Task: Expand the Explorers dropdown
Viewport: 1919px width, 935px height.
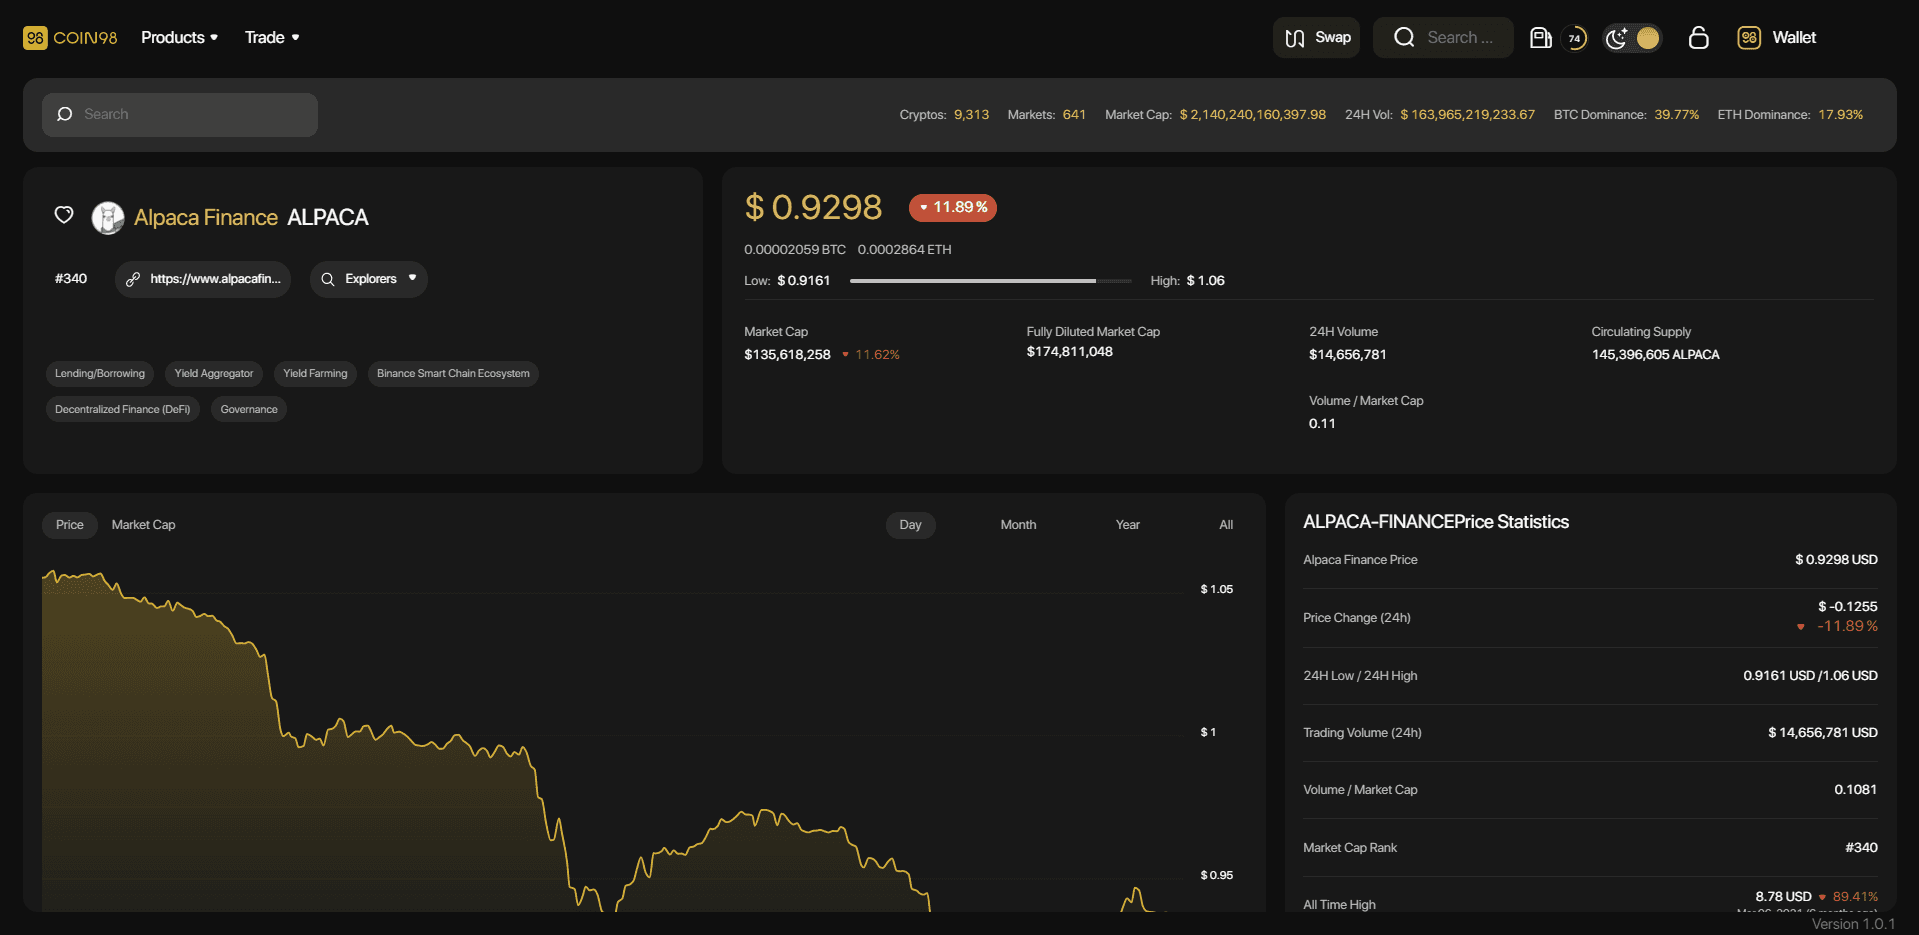Action: pyautogui.click(x=369, y=279)
